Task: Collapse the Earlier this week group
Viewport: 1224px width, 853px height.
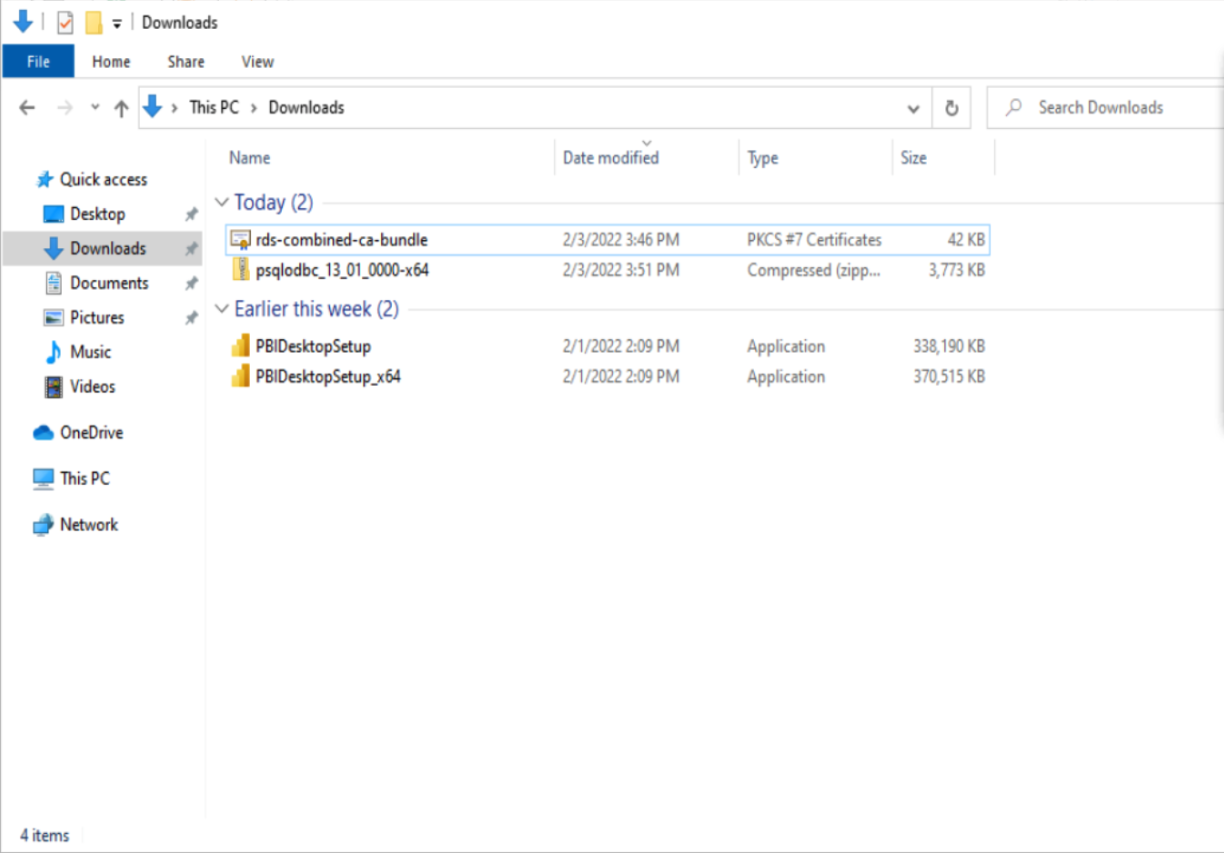Action: pyautogui.click(x=222, y=309)
